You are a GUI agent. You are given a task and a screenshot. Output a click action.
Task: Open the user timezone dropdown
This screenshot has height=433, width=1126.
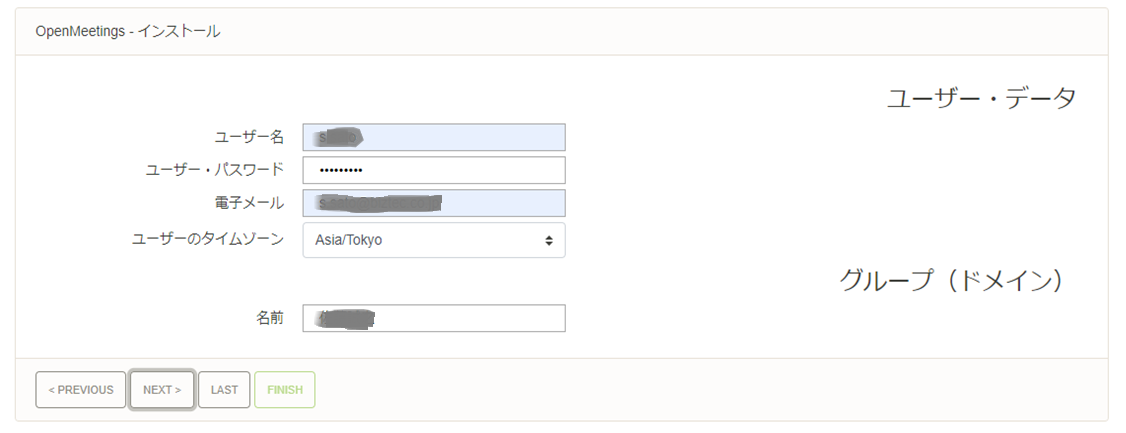tap(434, 240)
